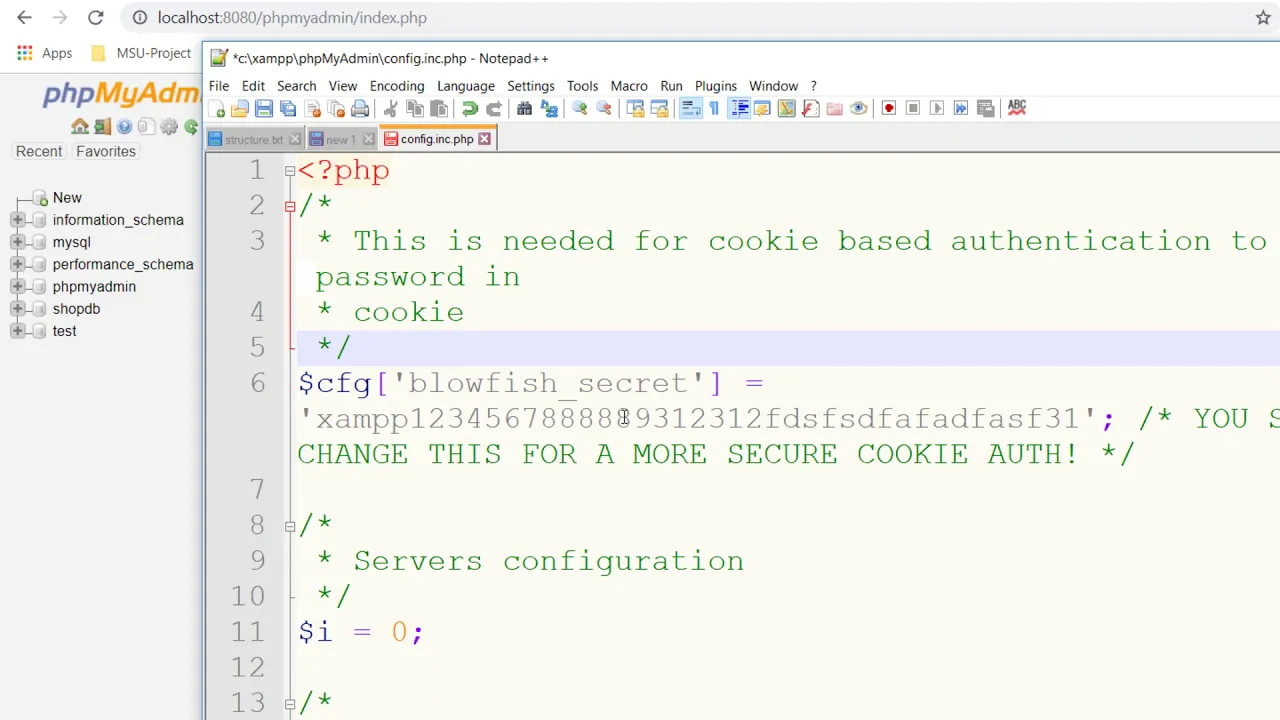Click the phpMyAdmin Home icon
Image resolution: width=1280 pixels, height=720 pixels.
pos(80,126)
